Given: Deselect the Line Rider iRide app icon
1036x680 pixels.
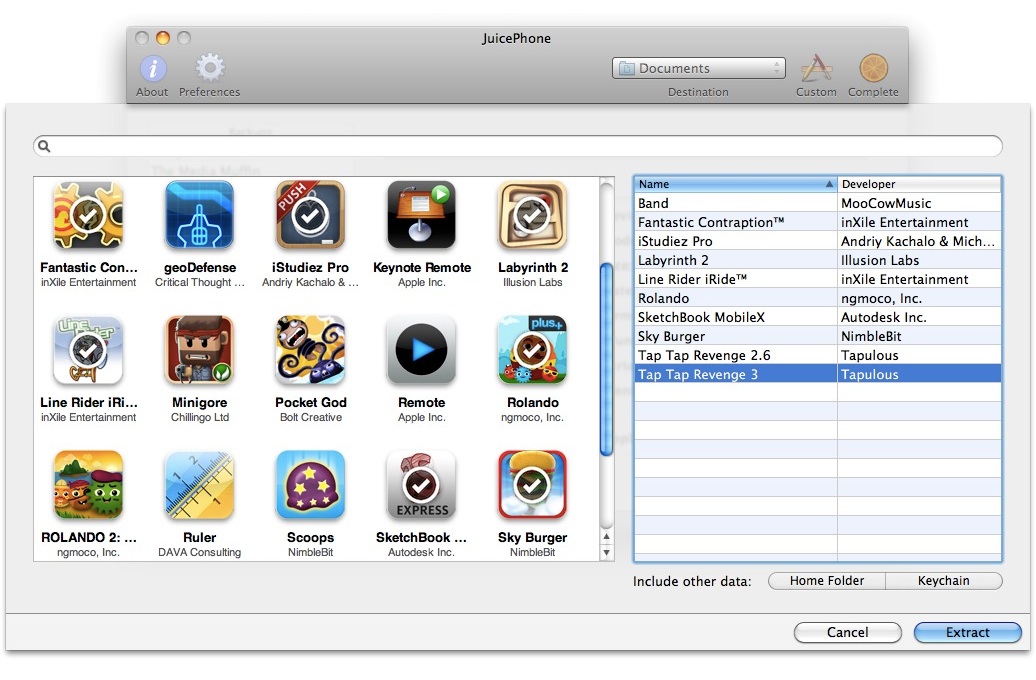Looking at the screenshot, I should tap(88, 350).
